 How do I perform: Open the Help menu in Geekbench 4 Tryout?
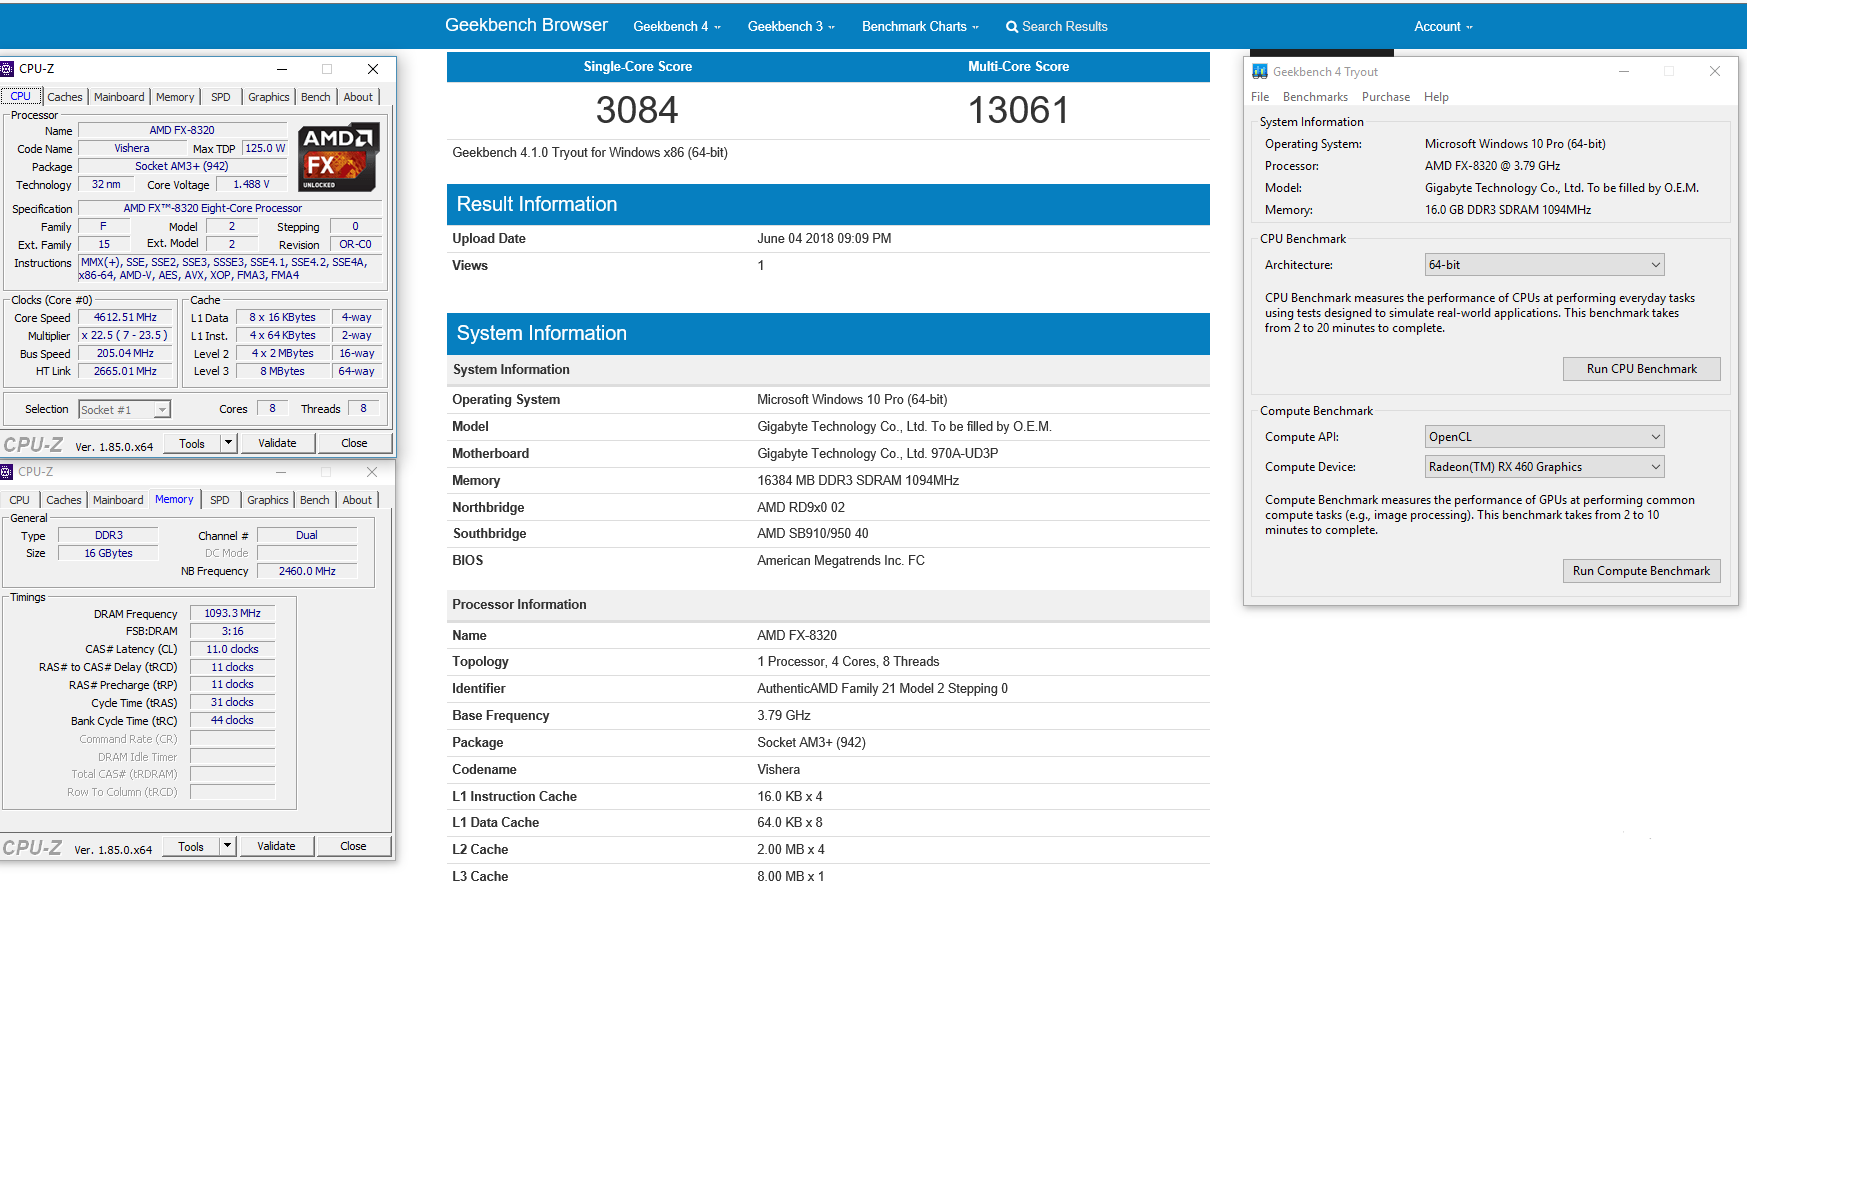pyautogui.click(x=1436, y=97)
